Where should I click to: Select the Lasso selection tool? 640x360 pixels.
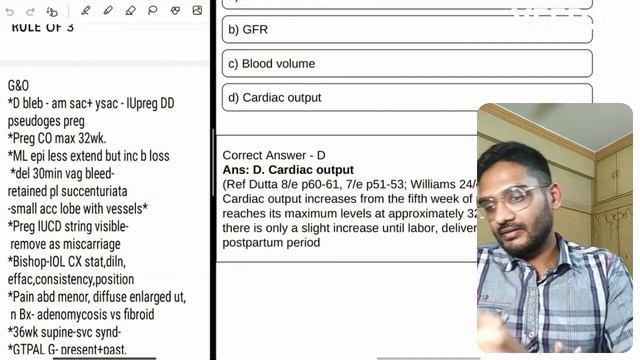point(153,11)
